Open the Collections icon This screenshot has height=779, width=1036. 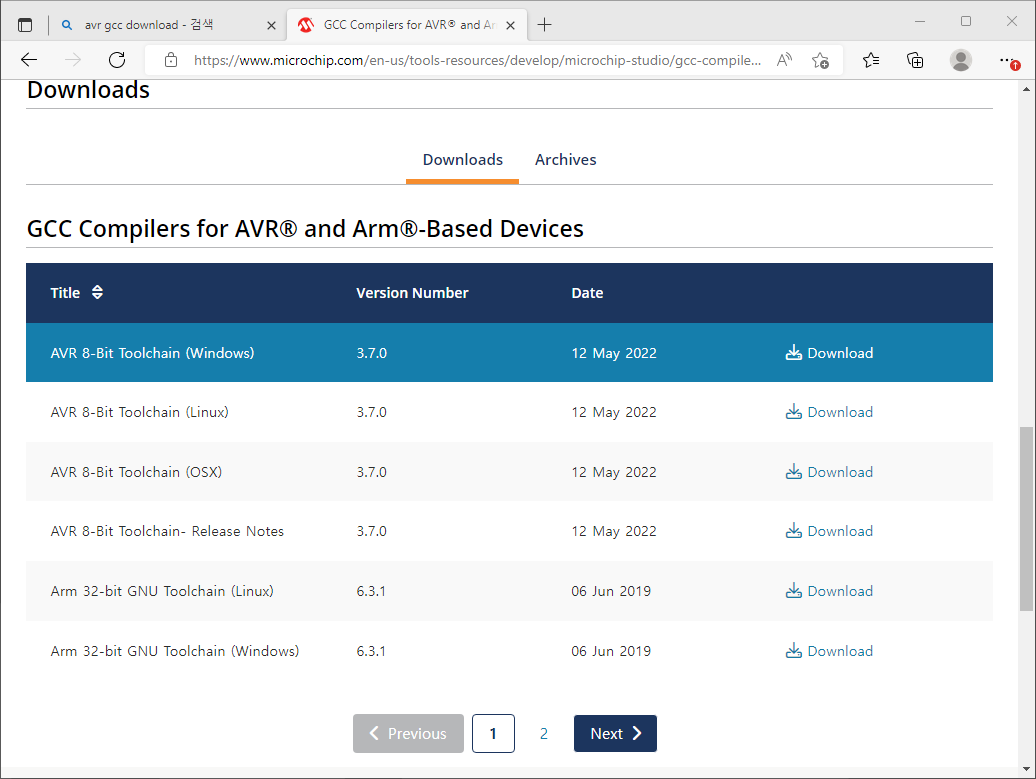(x=915, y=60)
